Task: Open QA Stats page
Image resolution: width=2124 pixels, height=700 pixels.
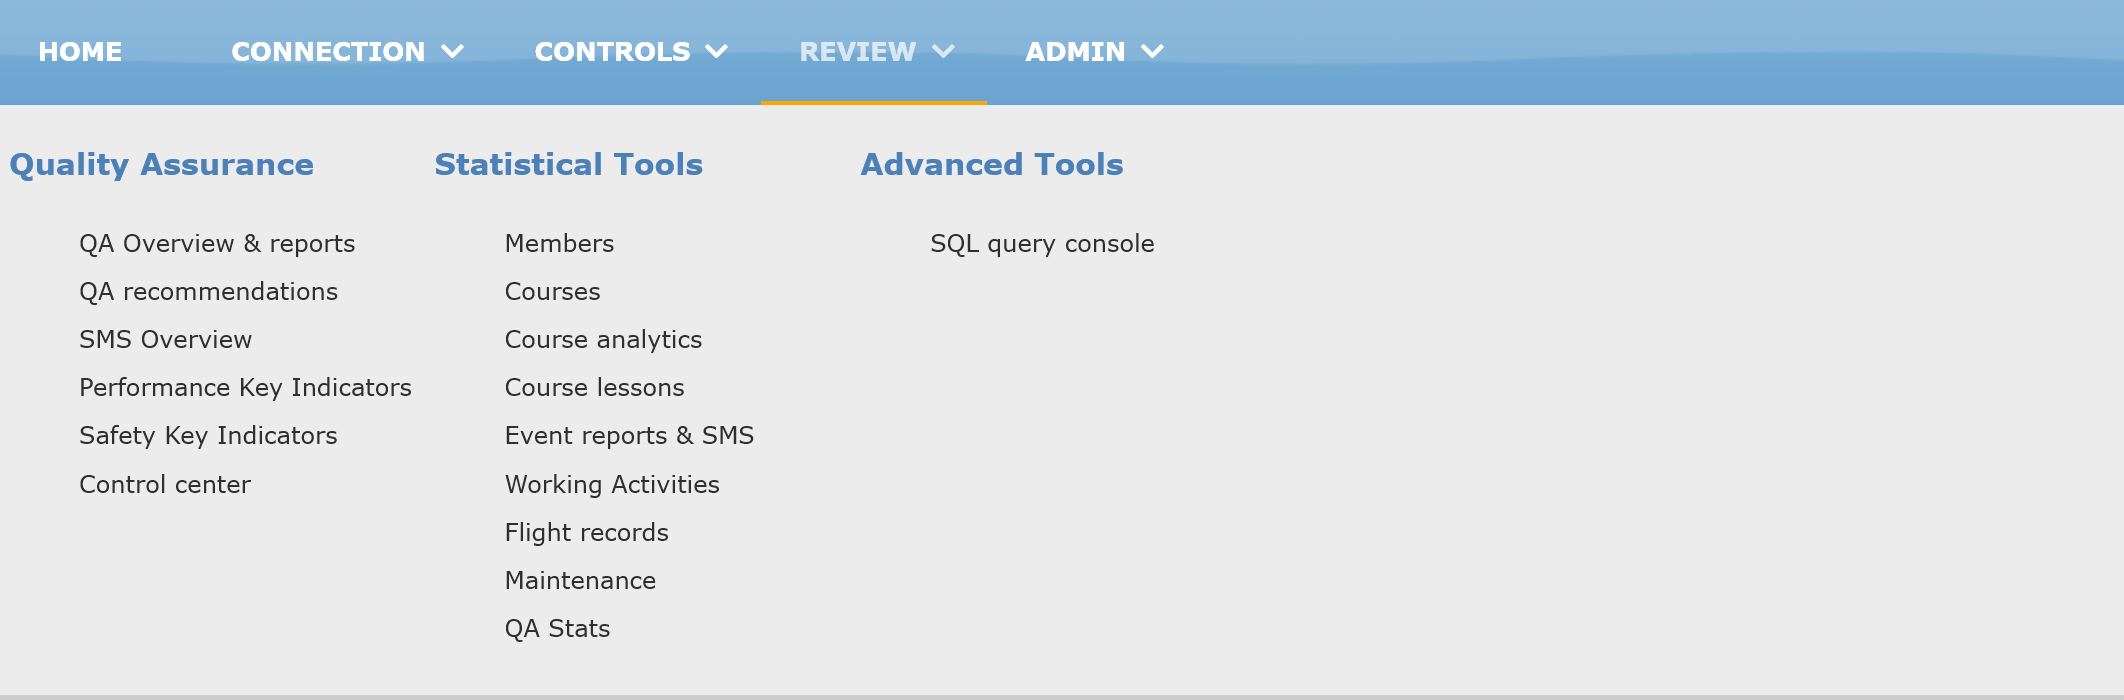Action: click(x=557, y=629)
